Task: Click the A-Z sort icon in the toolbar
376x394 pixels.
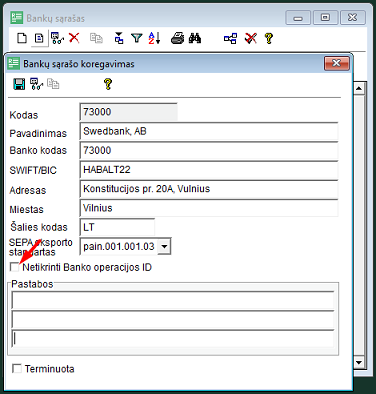Action: (x=154, y=38)
